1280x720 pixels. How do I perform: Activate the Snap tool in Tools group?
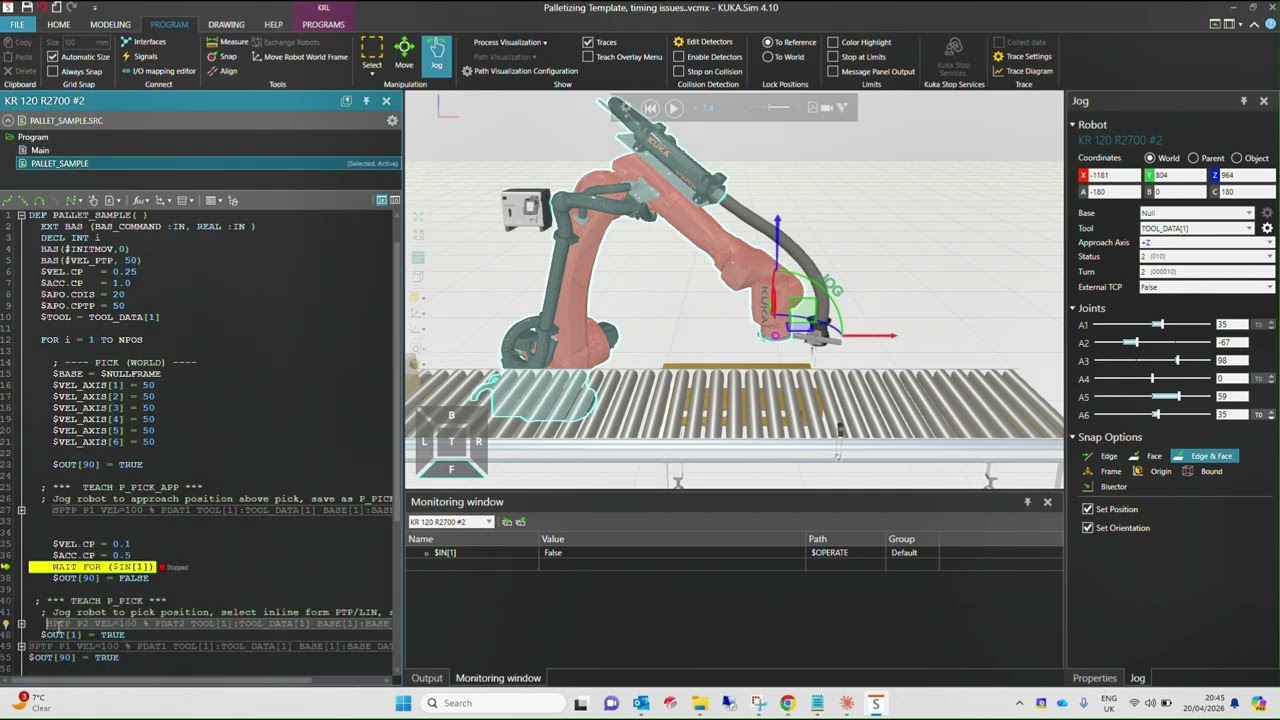point(222,57)
